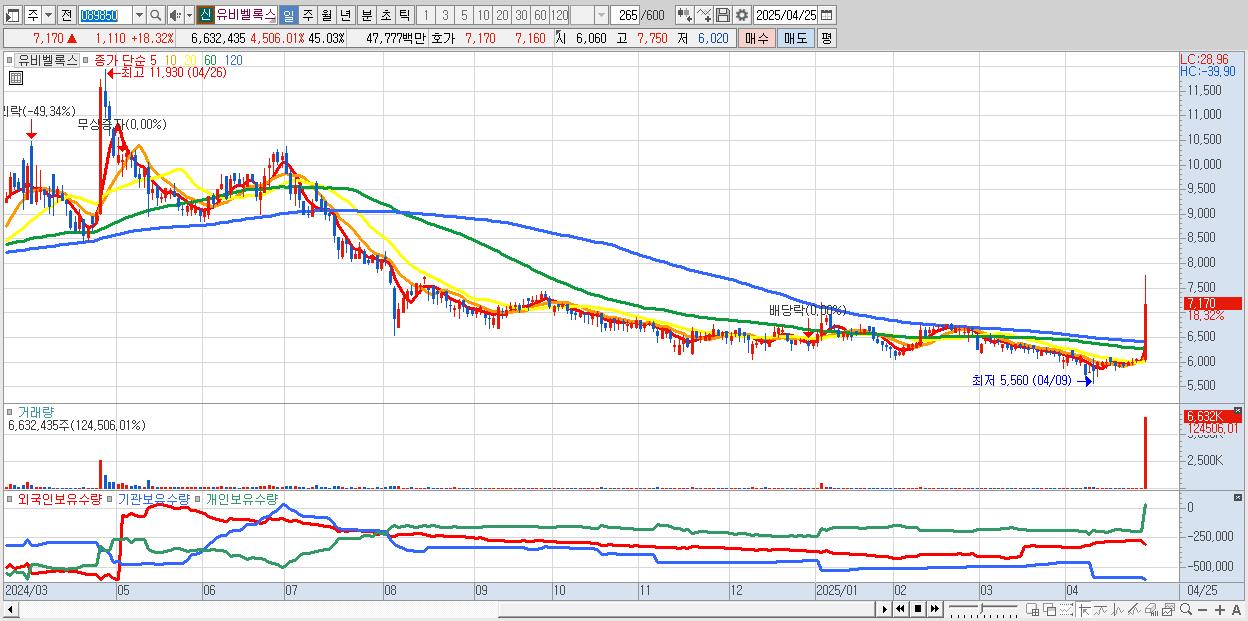
Task: Click the candle chart settings icon
Action: [685, 15]
